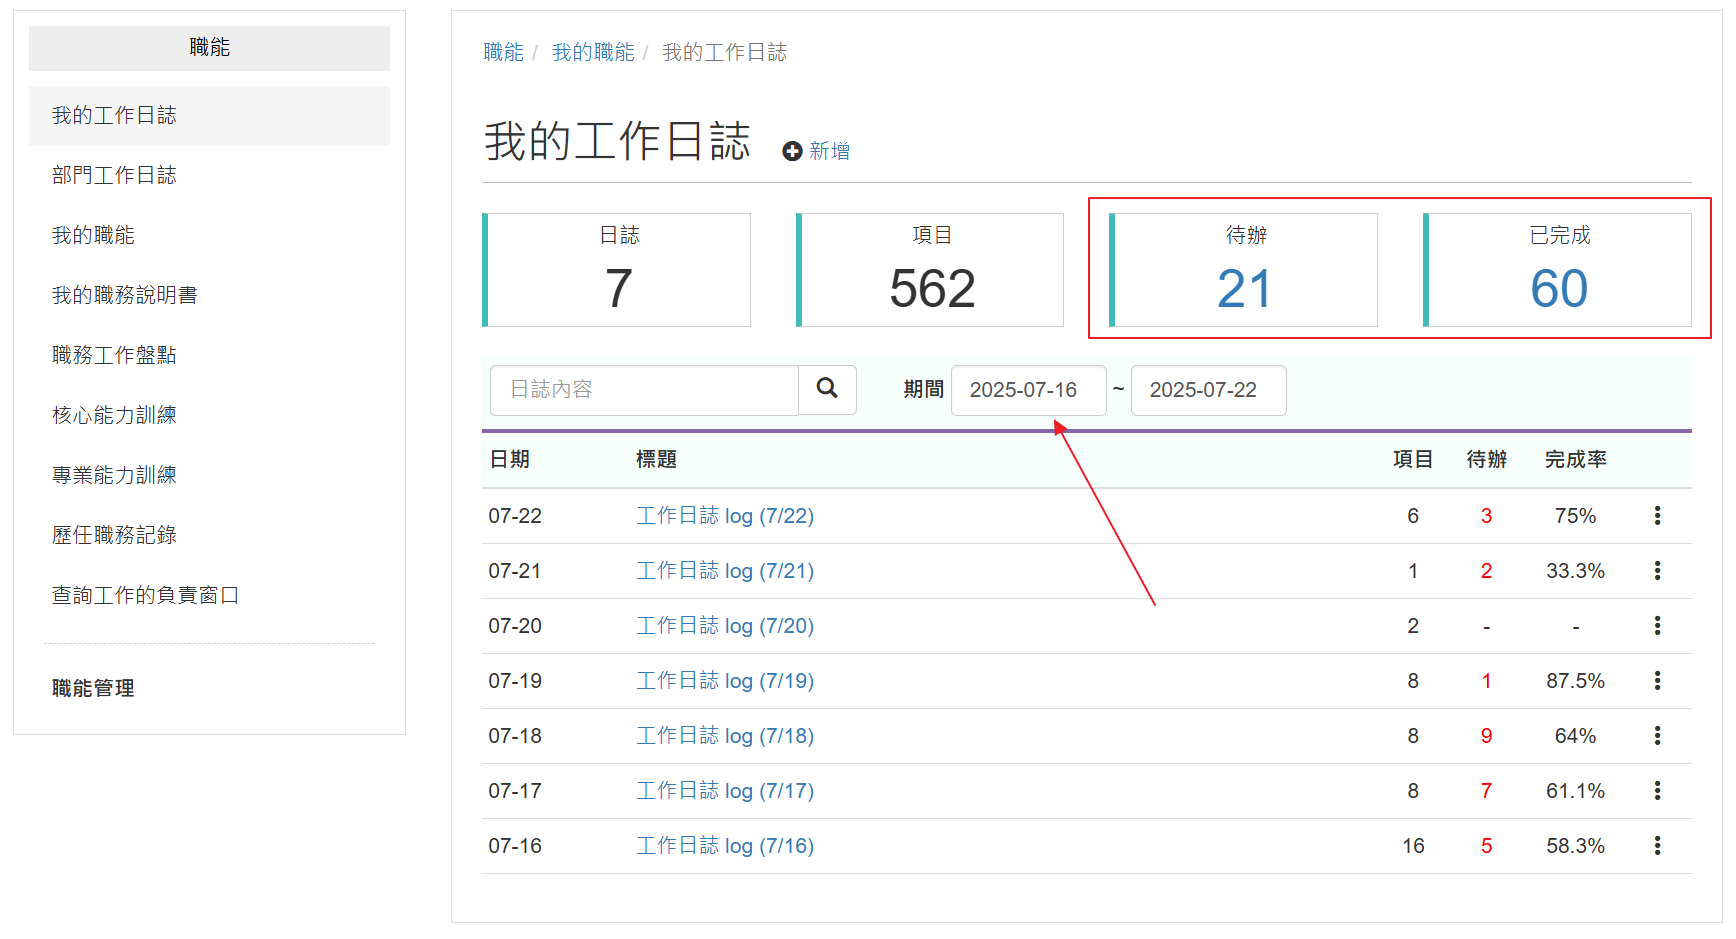Click the 完成率 column header
Viewport: 1736px width, 939px height.
1575,459
